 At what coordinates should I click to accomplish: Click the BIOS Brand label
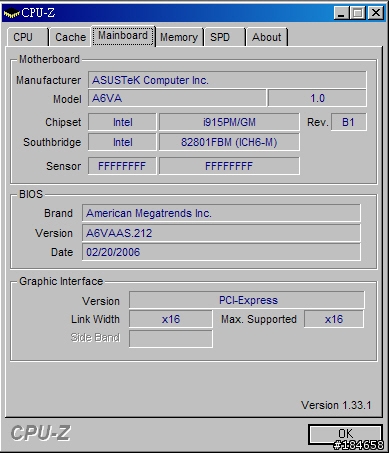coord(58,213)
